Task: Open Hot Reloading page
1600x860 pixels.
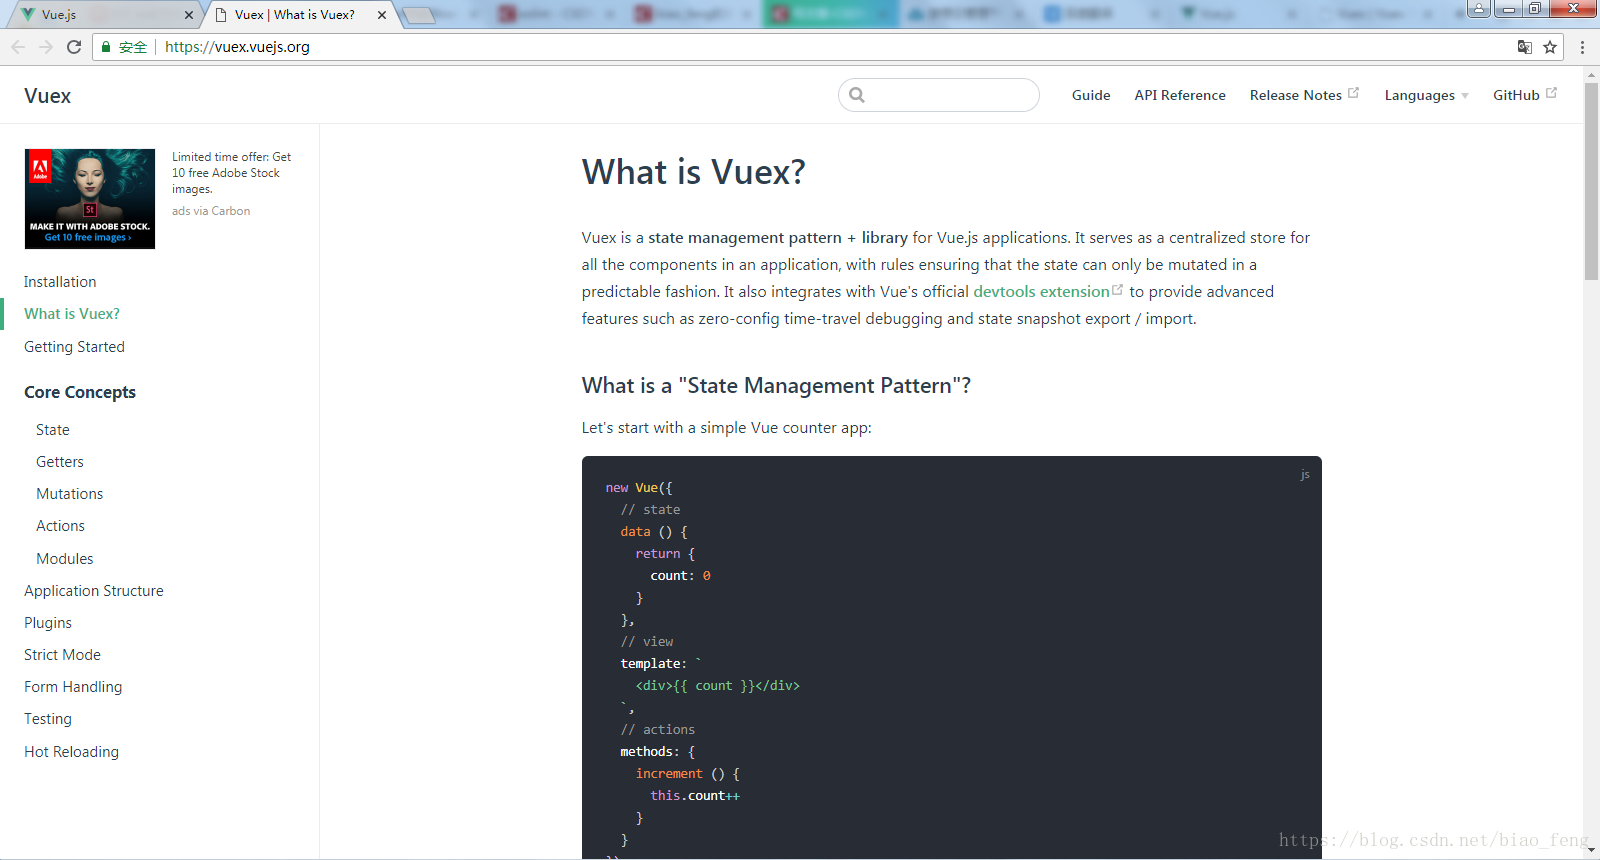Action: [x=71, y=752]
